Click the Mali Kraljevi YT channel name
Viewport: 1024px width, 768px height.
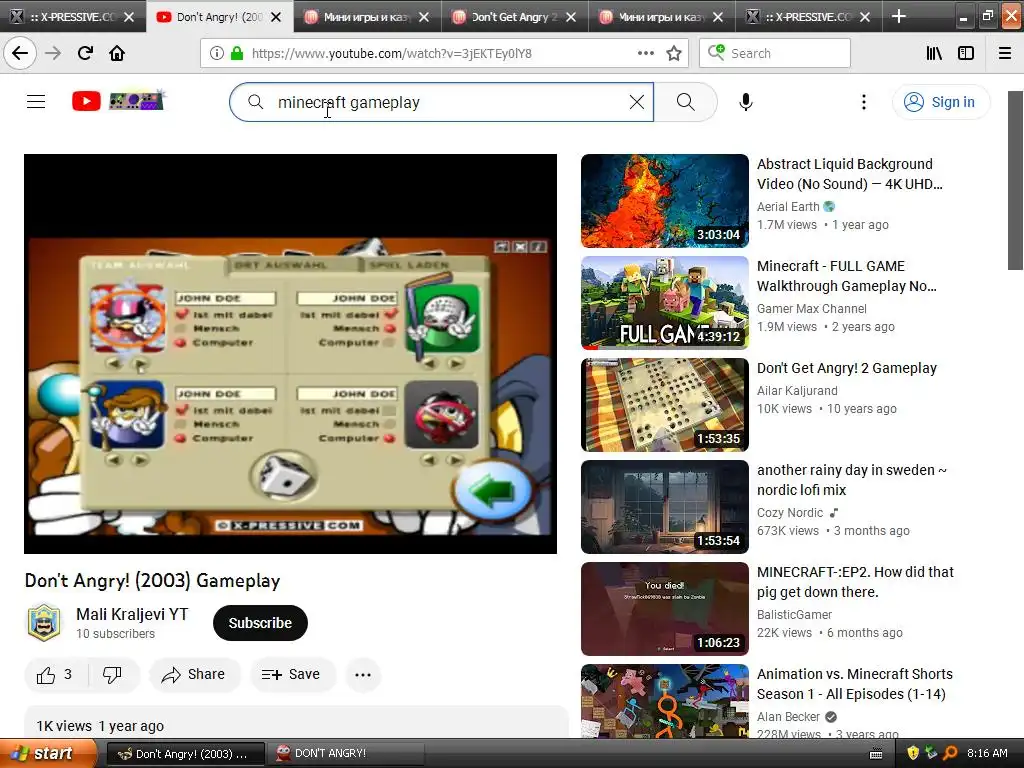pyautogui.click(x=132, y=615)
